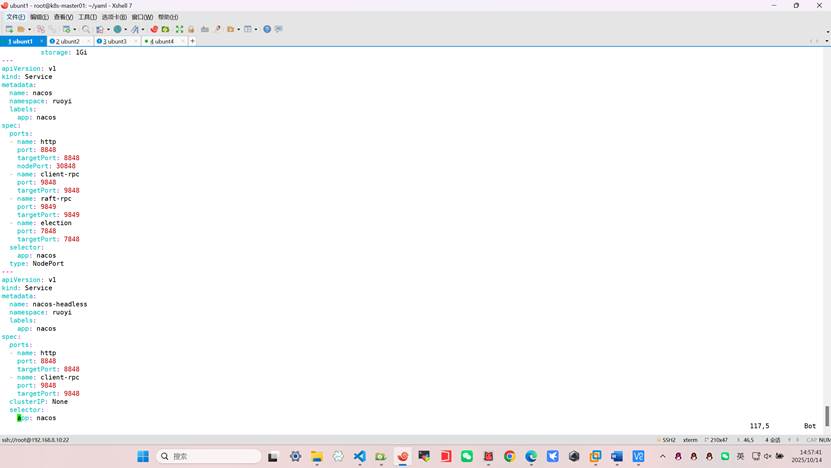831x468 pixels.
Task: Click the font settings icon in toolbar
Action: [135, 29]
